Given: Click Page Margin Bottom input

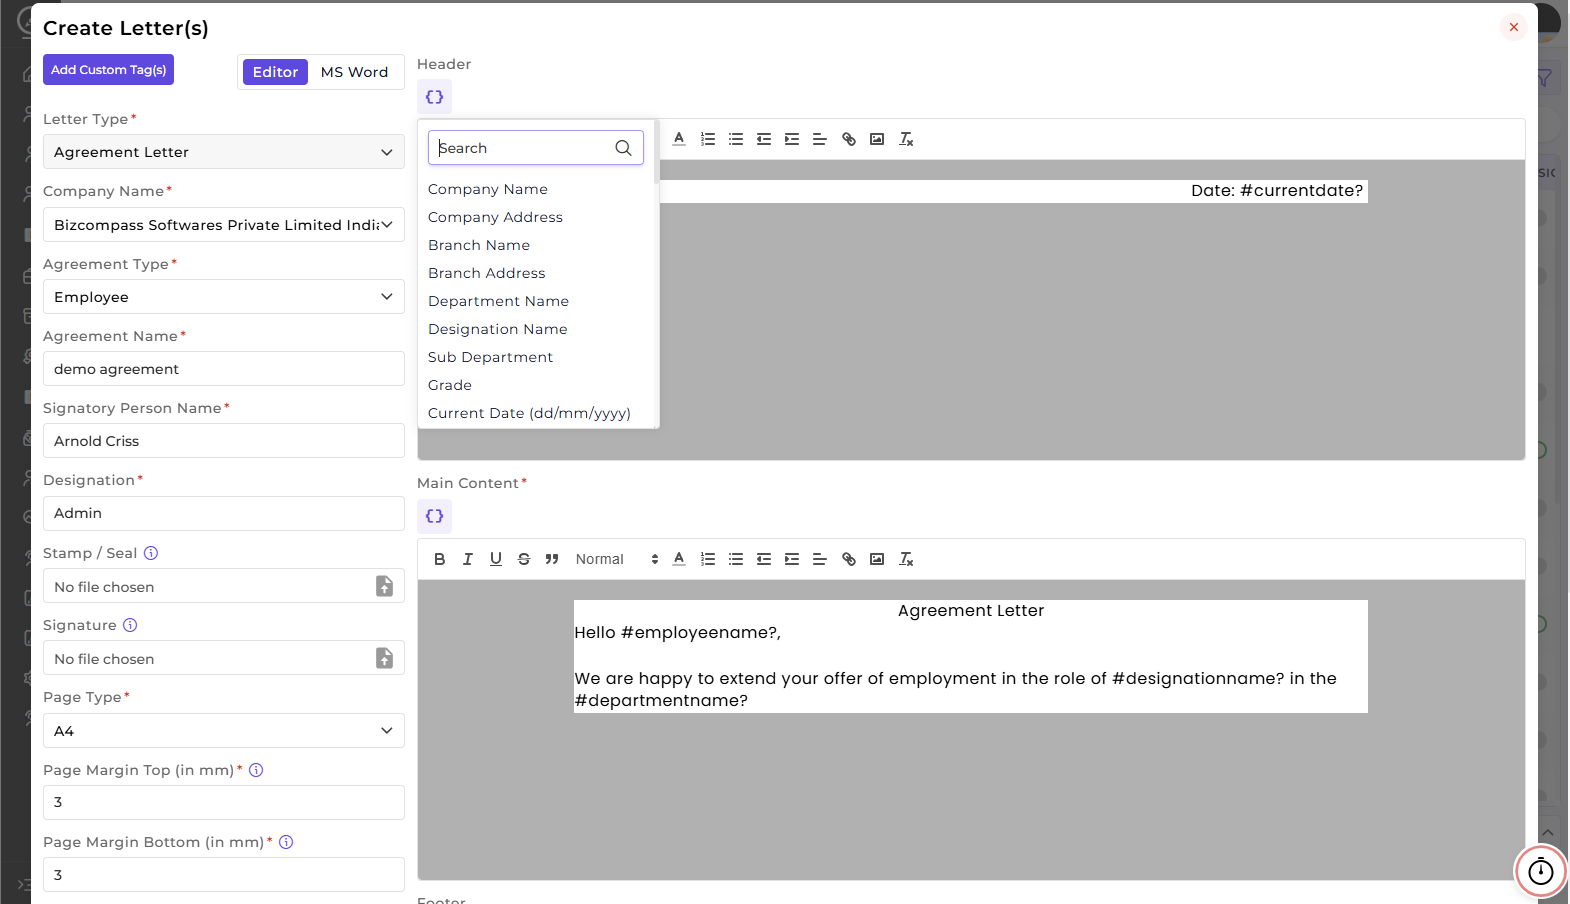Looking at the screenshot, I should coord(224,875).
